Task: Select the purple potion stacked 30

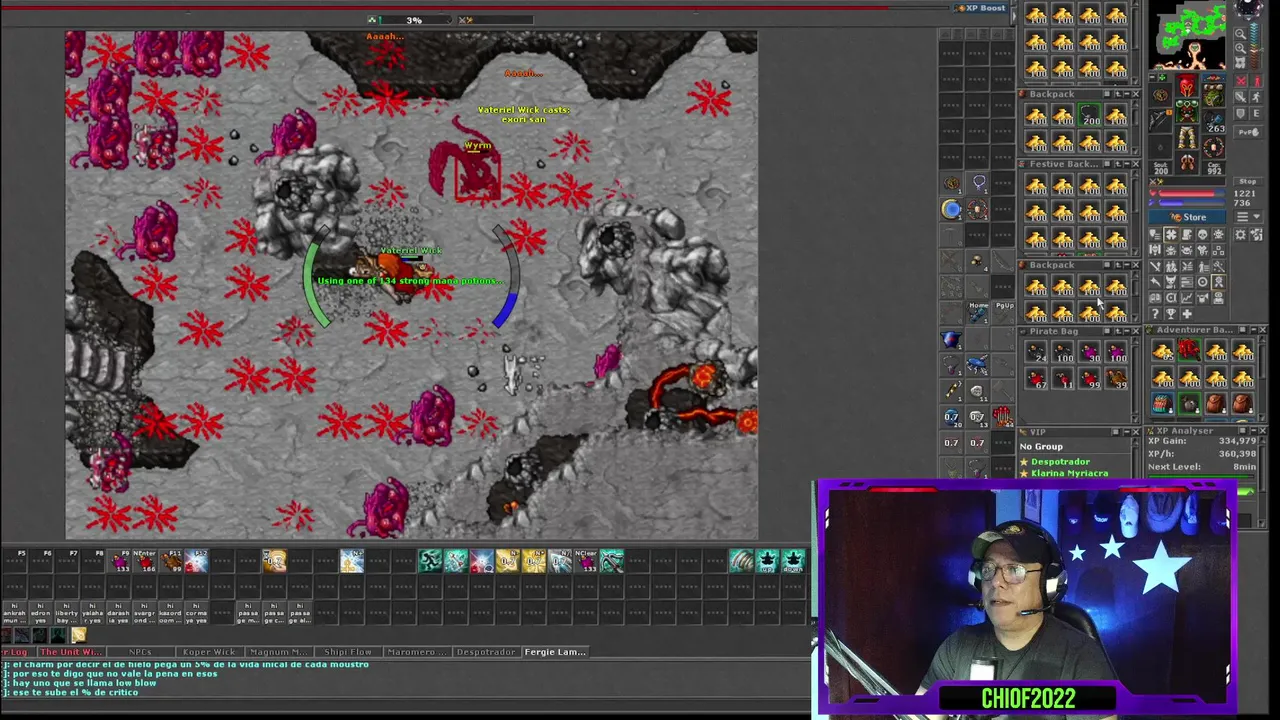Action: pos(1089,351)
